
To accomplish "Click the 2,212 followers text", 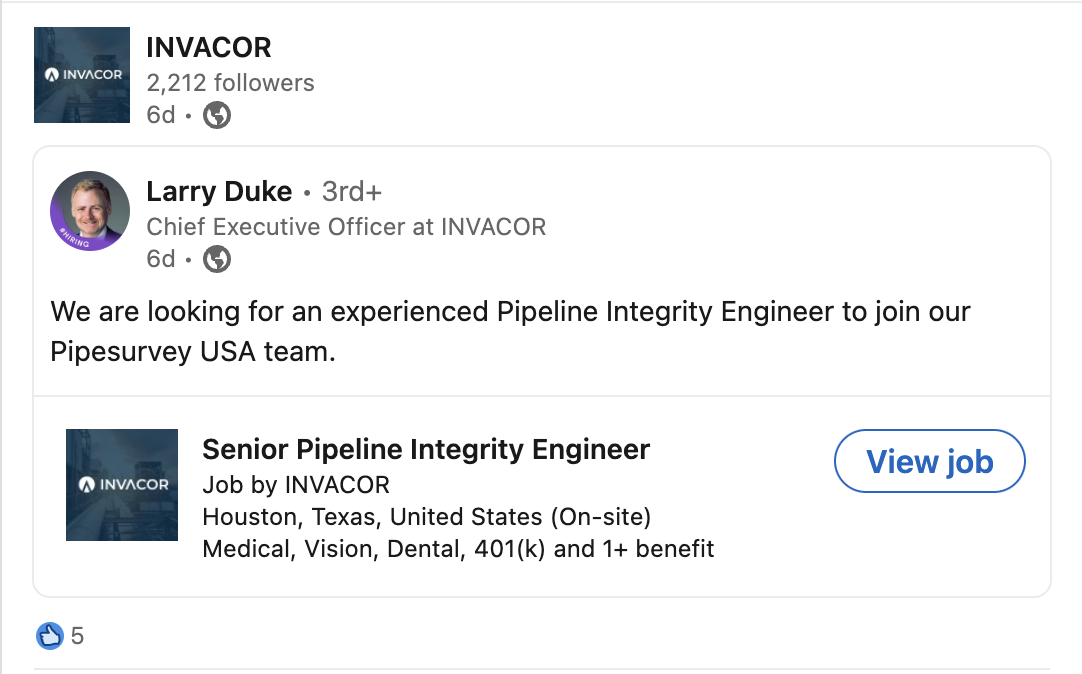I will pyautogui.click(x=230, y=83).
